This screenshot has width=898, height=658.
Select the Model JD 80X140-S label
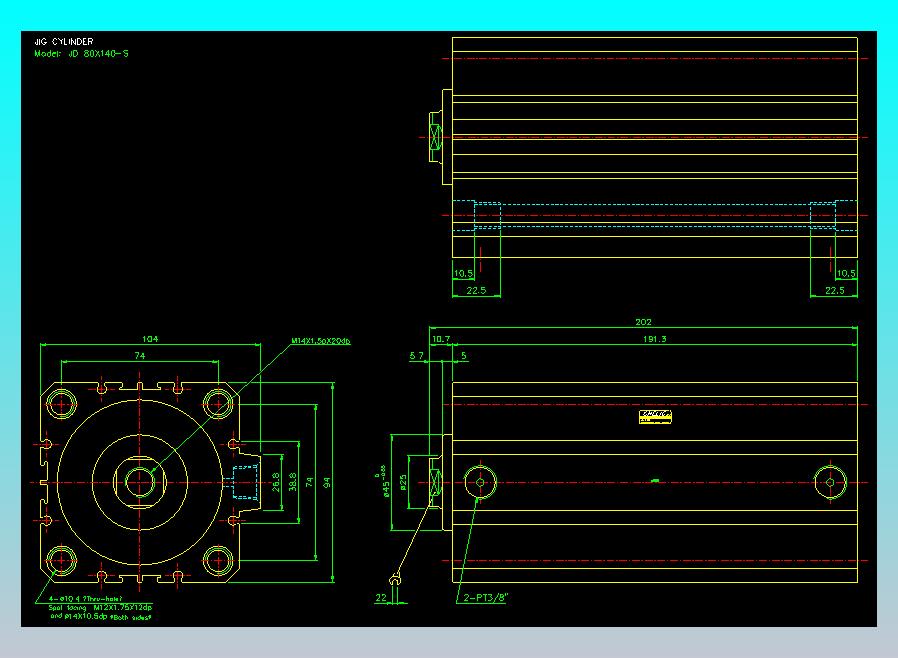click(x=81, y=54)
